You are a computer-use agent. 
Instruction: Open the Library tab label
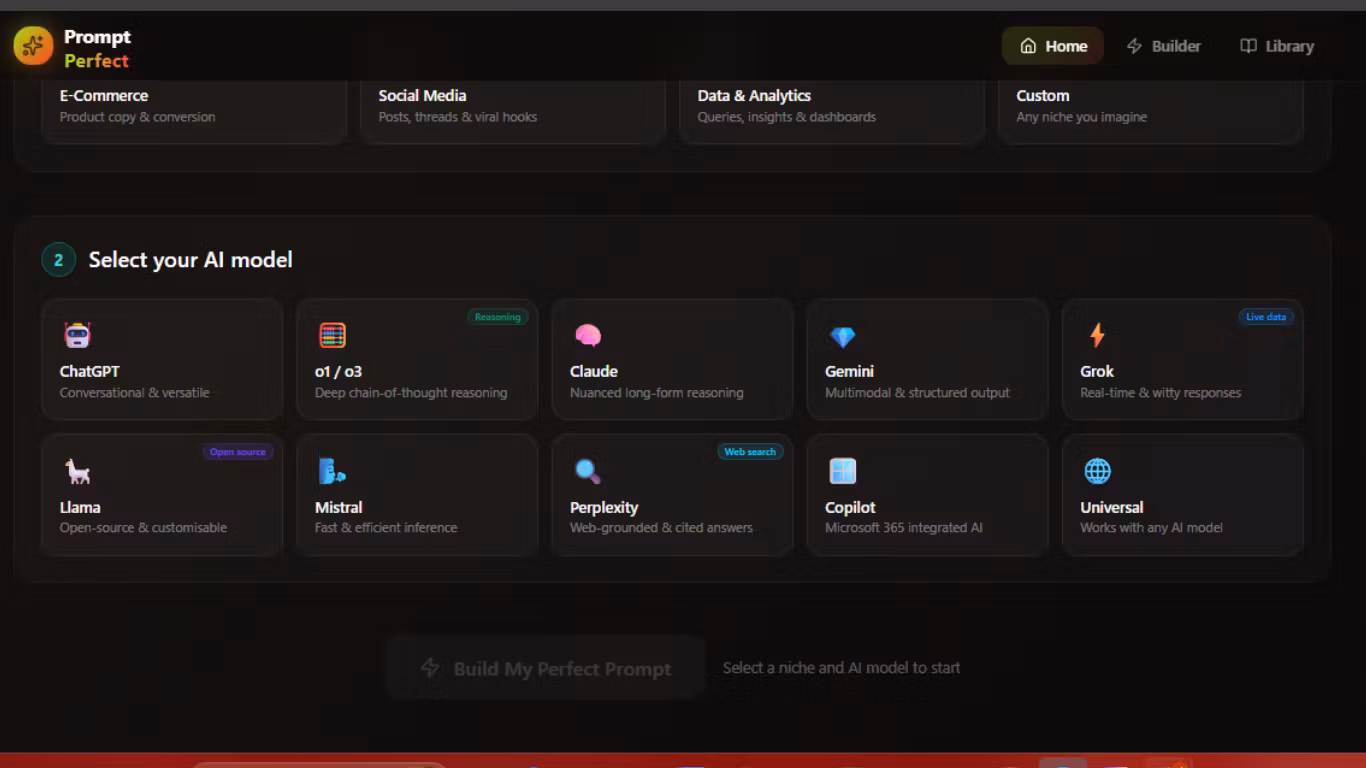1289,46
